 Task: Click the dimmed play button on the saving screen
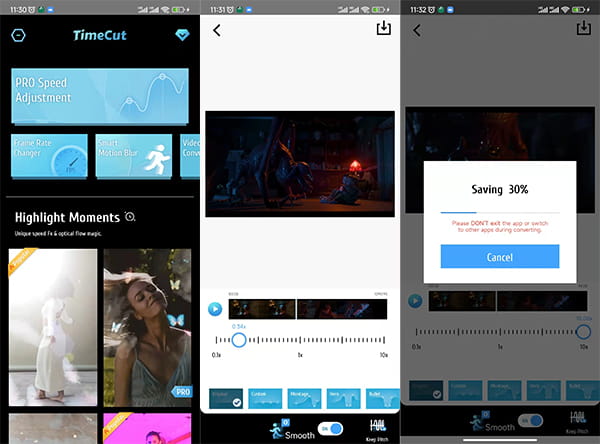tap(415, 301)
